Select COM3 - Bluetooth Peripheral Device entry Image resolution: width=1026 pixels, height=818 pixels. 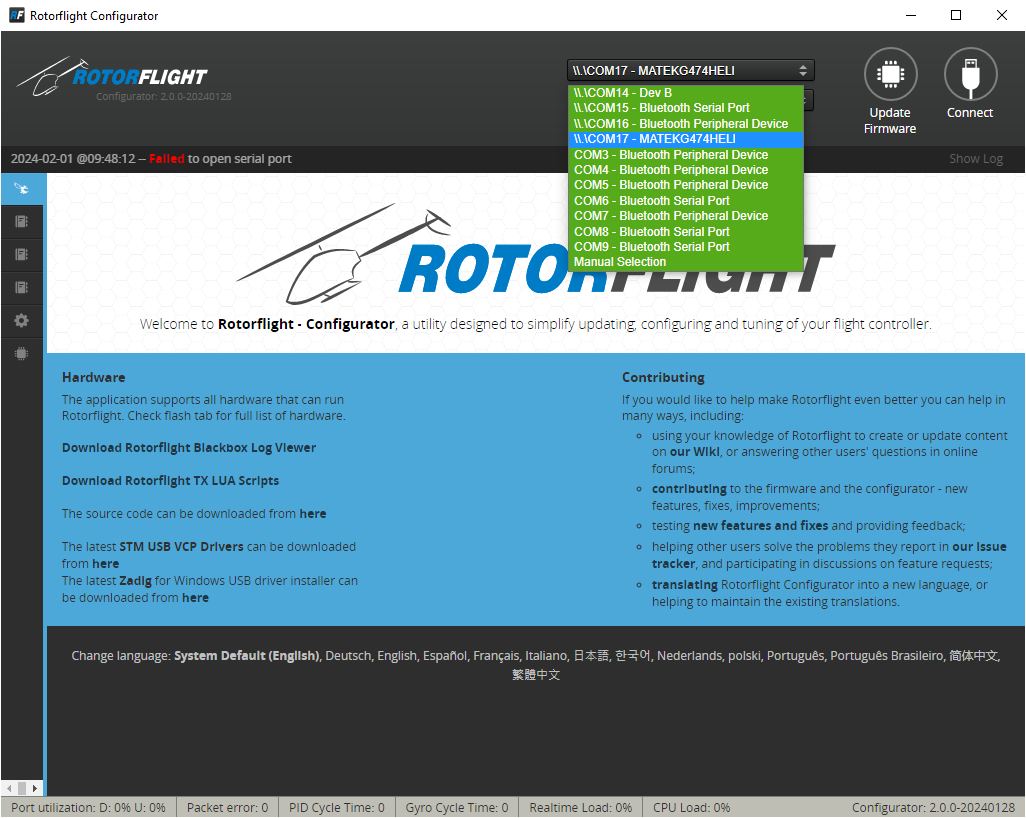point(671,155)
